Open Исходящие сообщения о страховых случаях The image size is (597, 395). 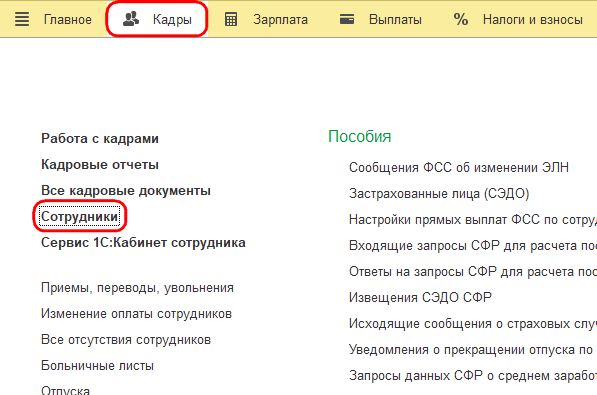pyautogui.click(x=473, y=324)
